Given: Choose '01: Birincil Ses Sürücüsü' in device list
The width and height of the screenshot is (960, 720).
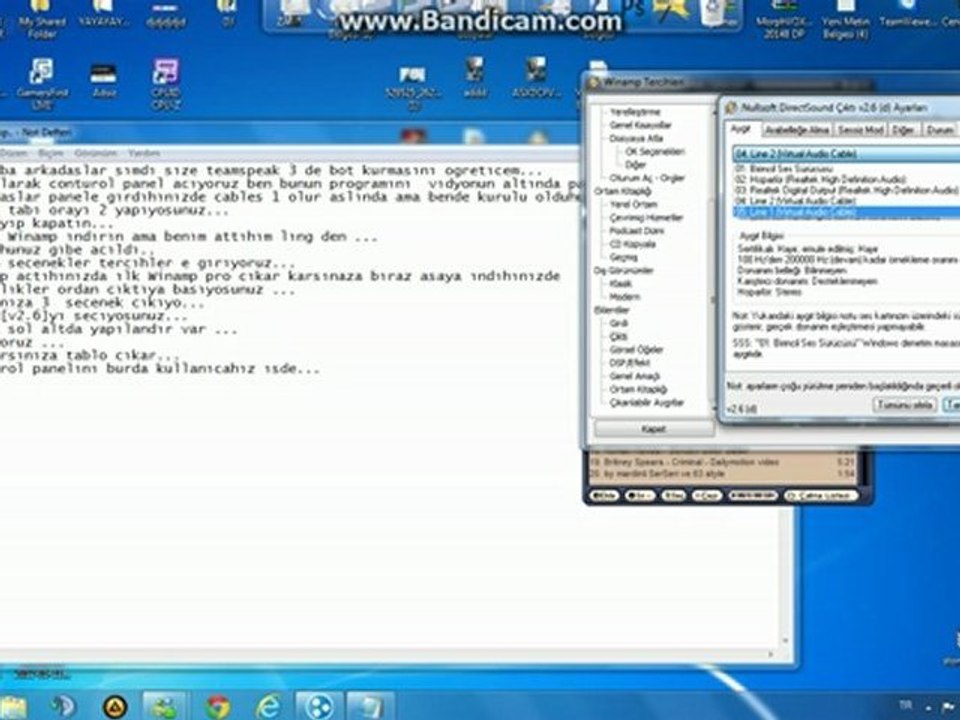Looking at the screenshot, I should [846, 168].
